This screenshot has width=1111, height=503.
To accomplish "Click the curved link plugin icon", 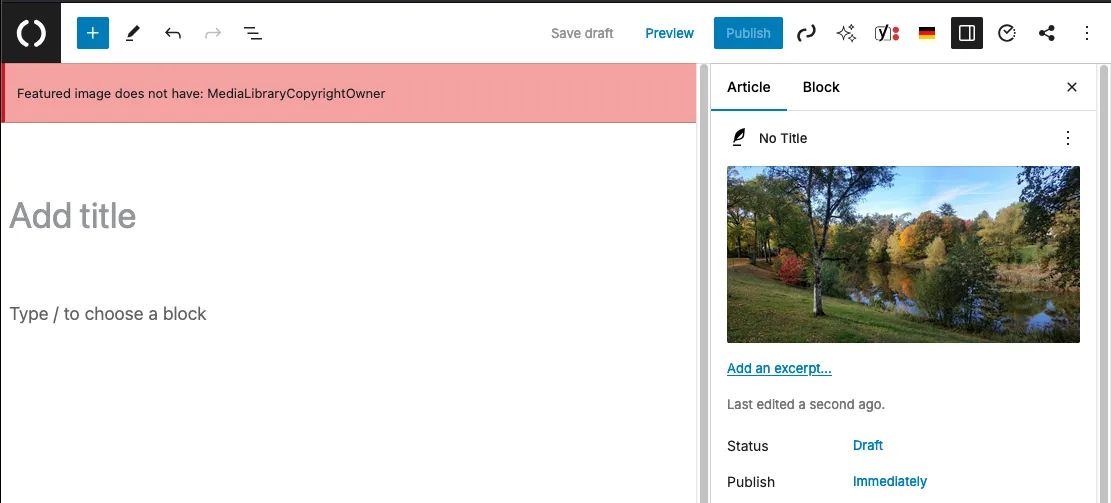I will point(806,33).
